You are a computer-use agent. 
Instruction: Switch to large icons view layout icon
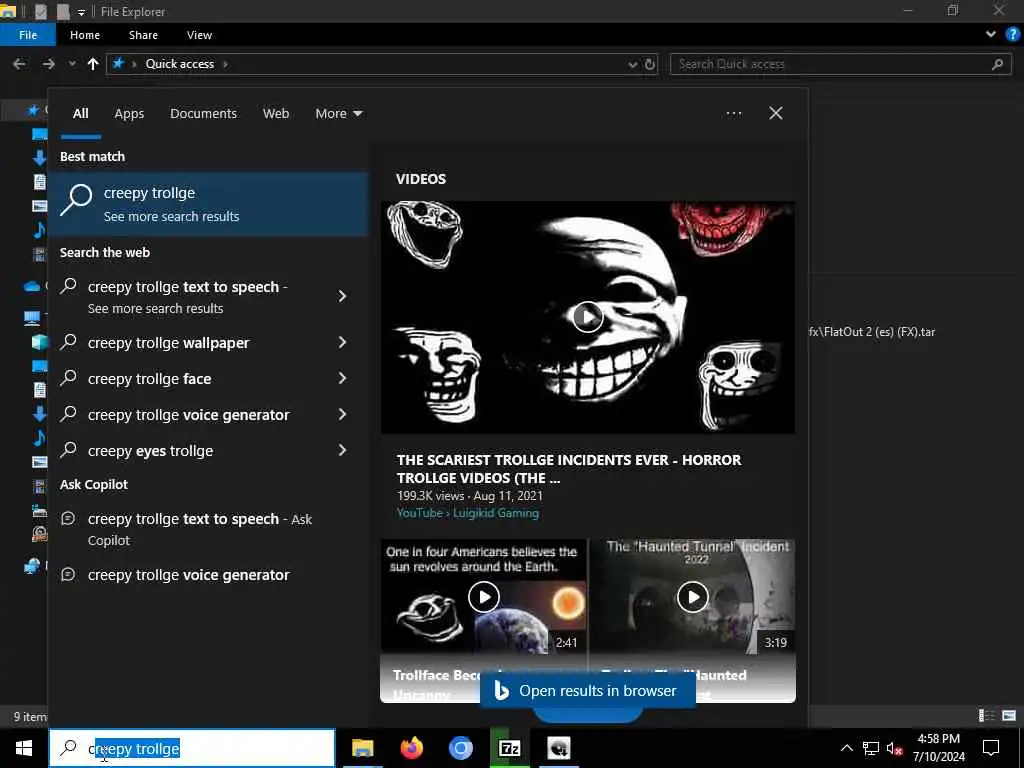pyautogui.click(x=1009, y=716)
